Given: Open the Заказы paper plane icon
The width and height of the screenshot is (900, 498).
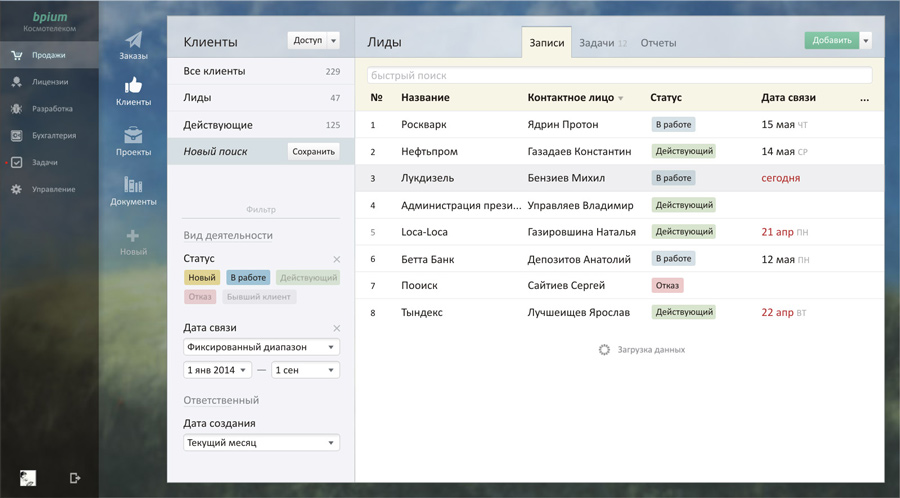Looking at the screenshot, I should pyautogui.click(x=133, y=40).
